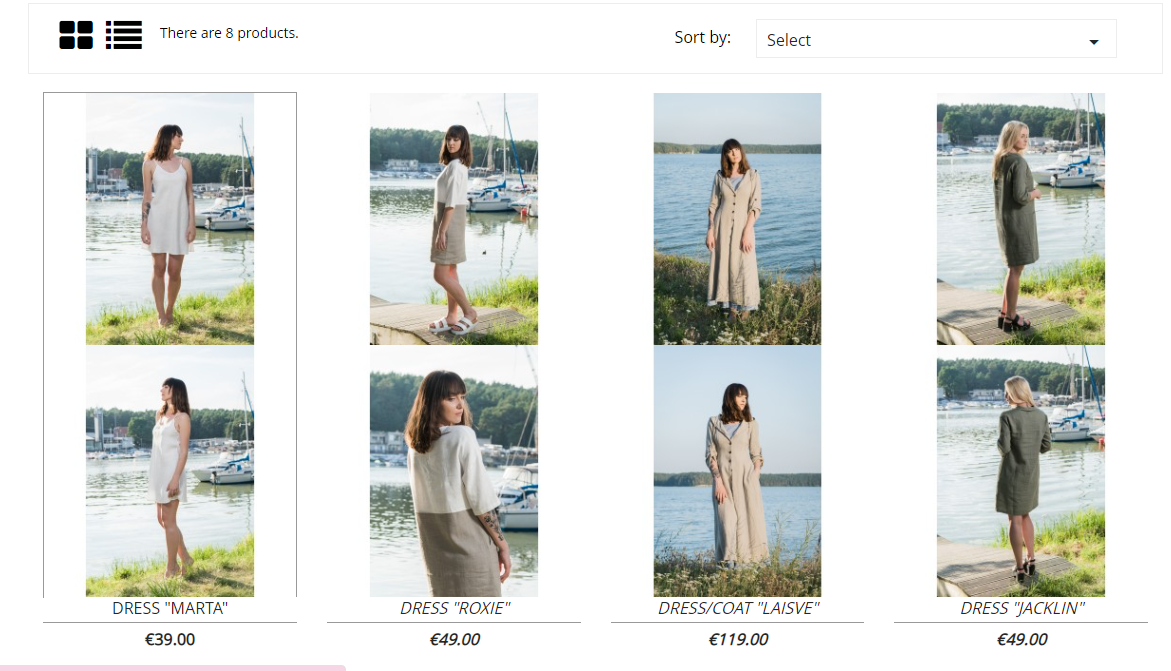
Task: Switch to grid view icon
Action: 76,34
